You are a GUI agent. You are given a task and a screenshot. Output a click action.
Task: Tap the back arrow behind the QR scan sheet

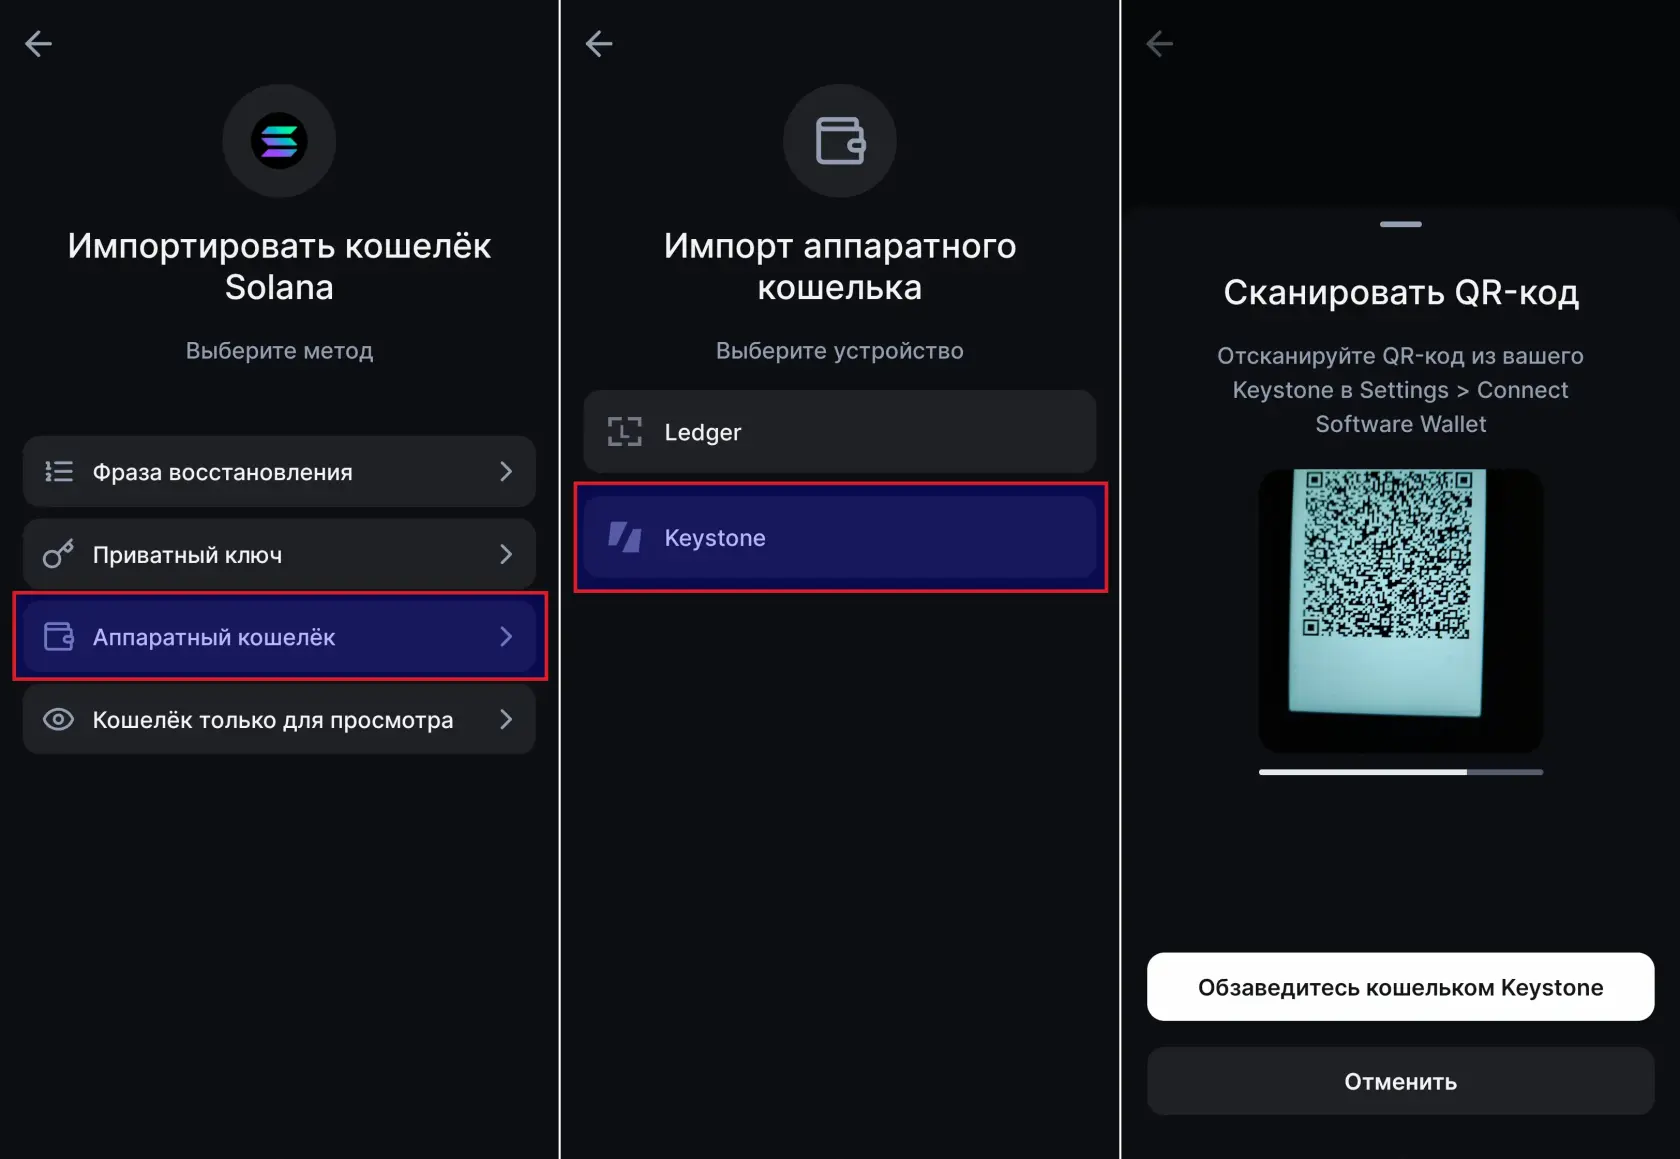pyautogui.click(x=1160, y=44)
